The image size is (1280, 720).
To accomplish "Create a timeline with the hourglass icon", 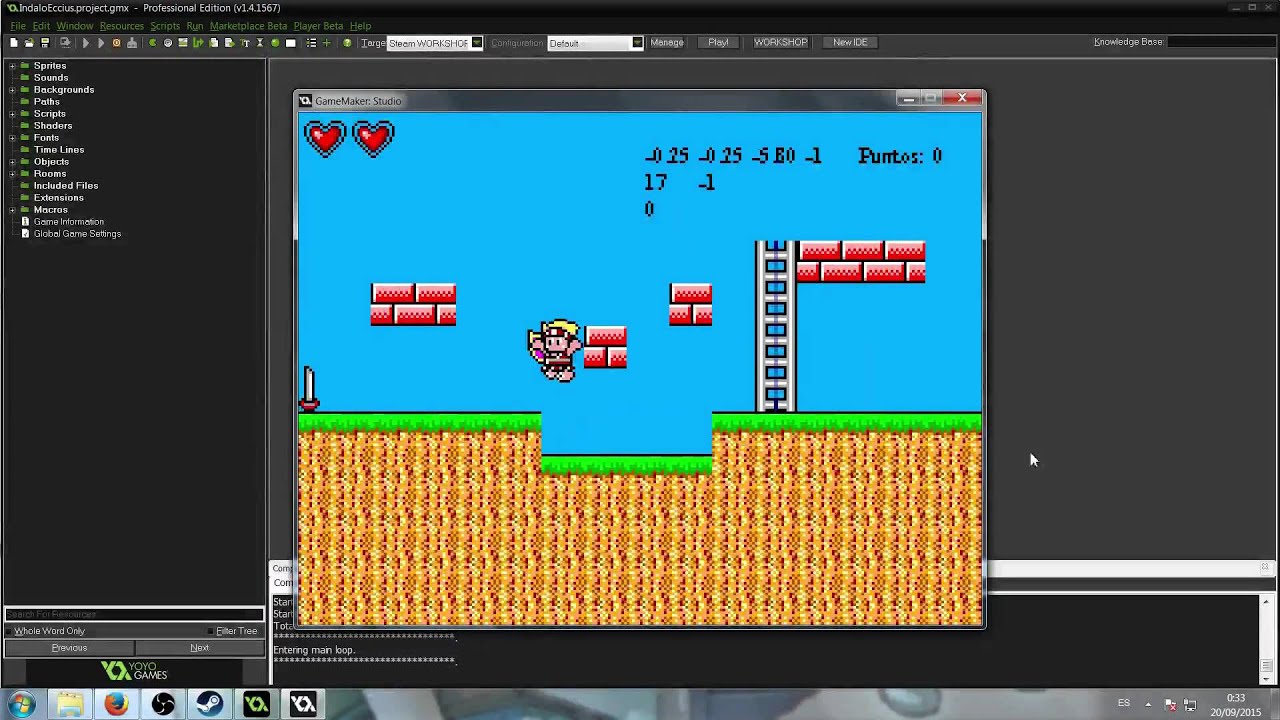I will tap(260, 43).
